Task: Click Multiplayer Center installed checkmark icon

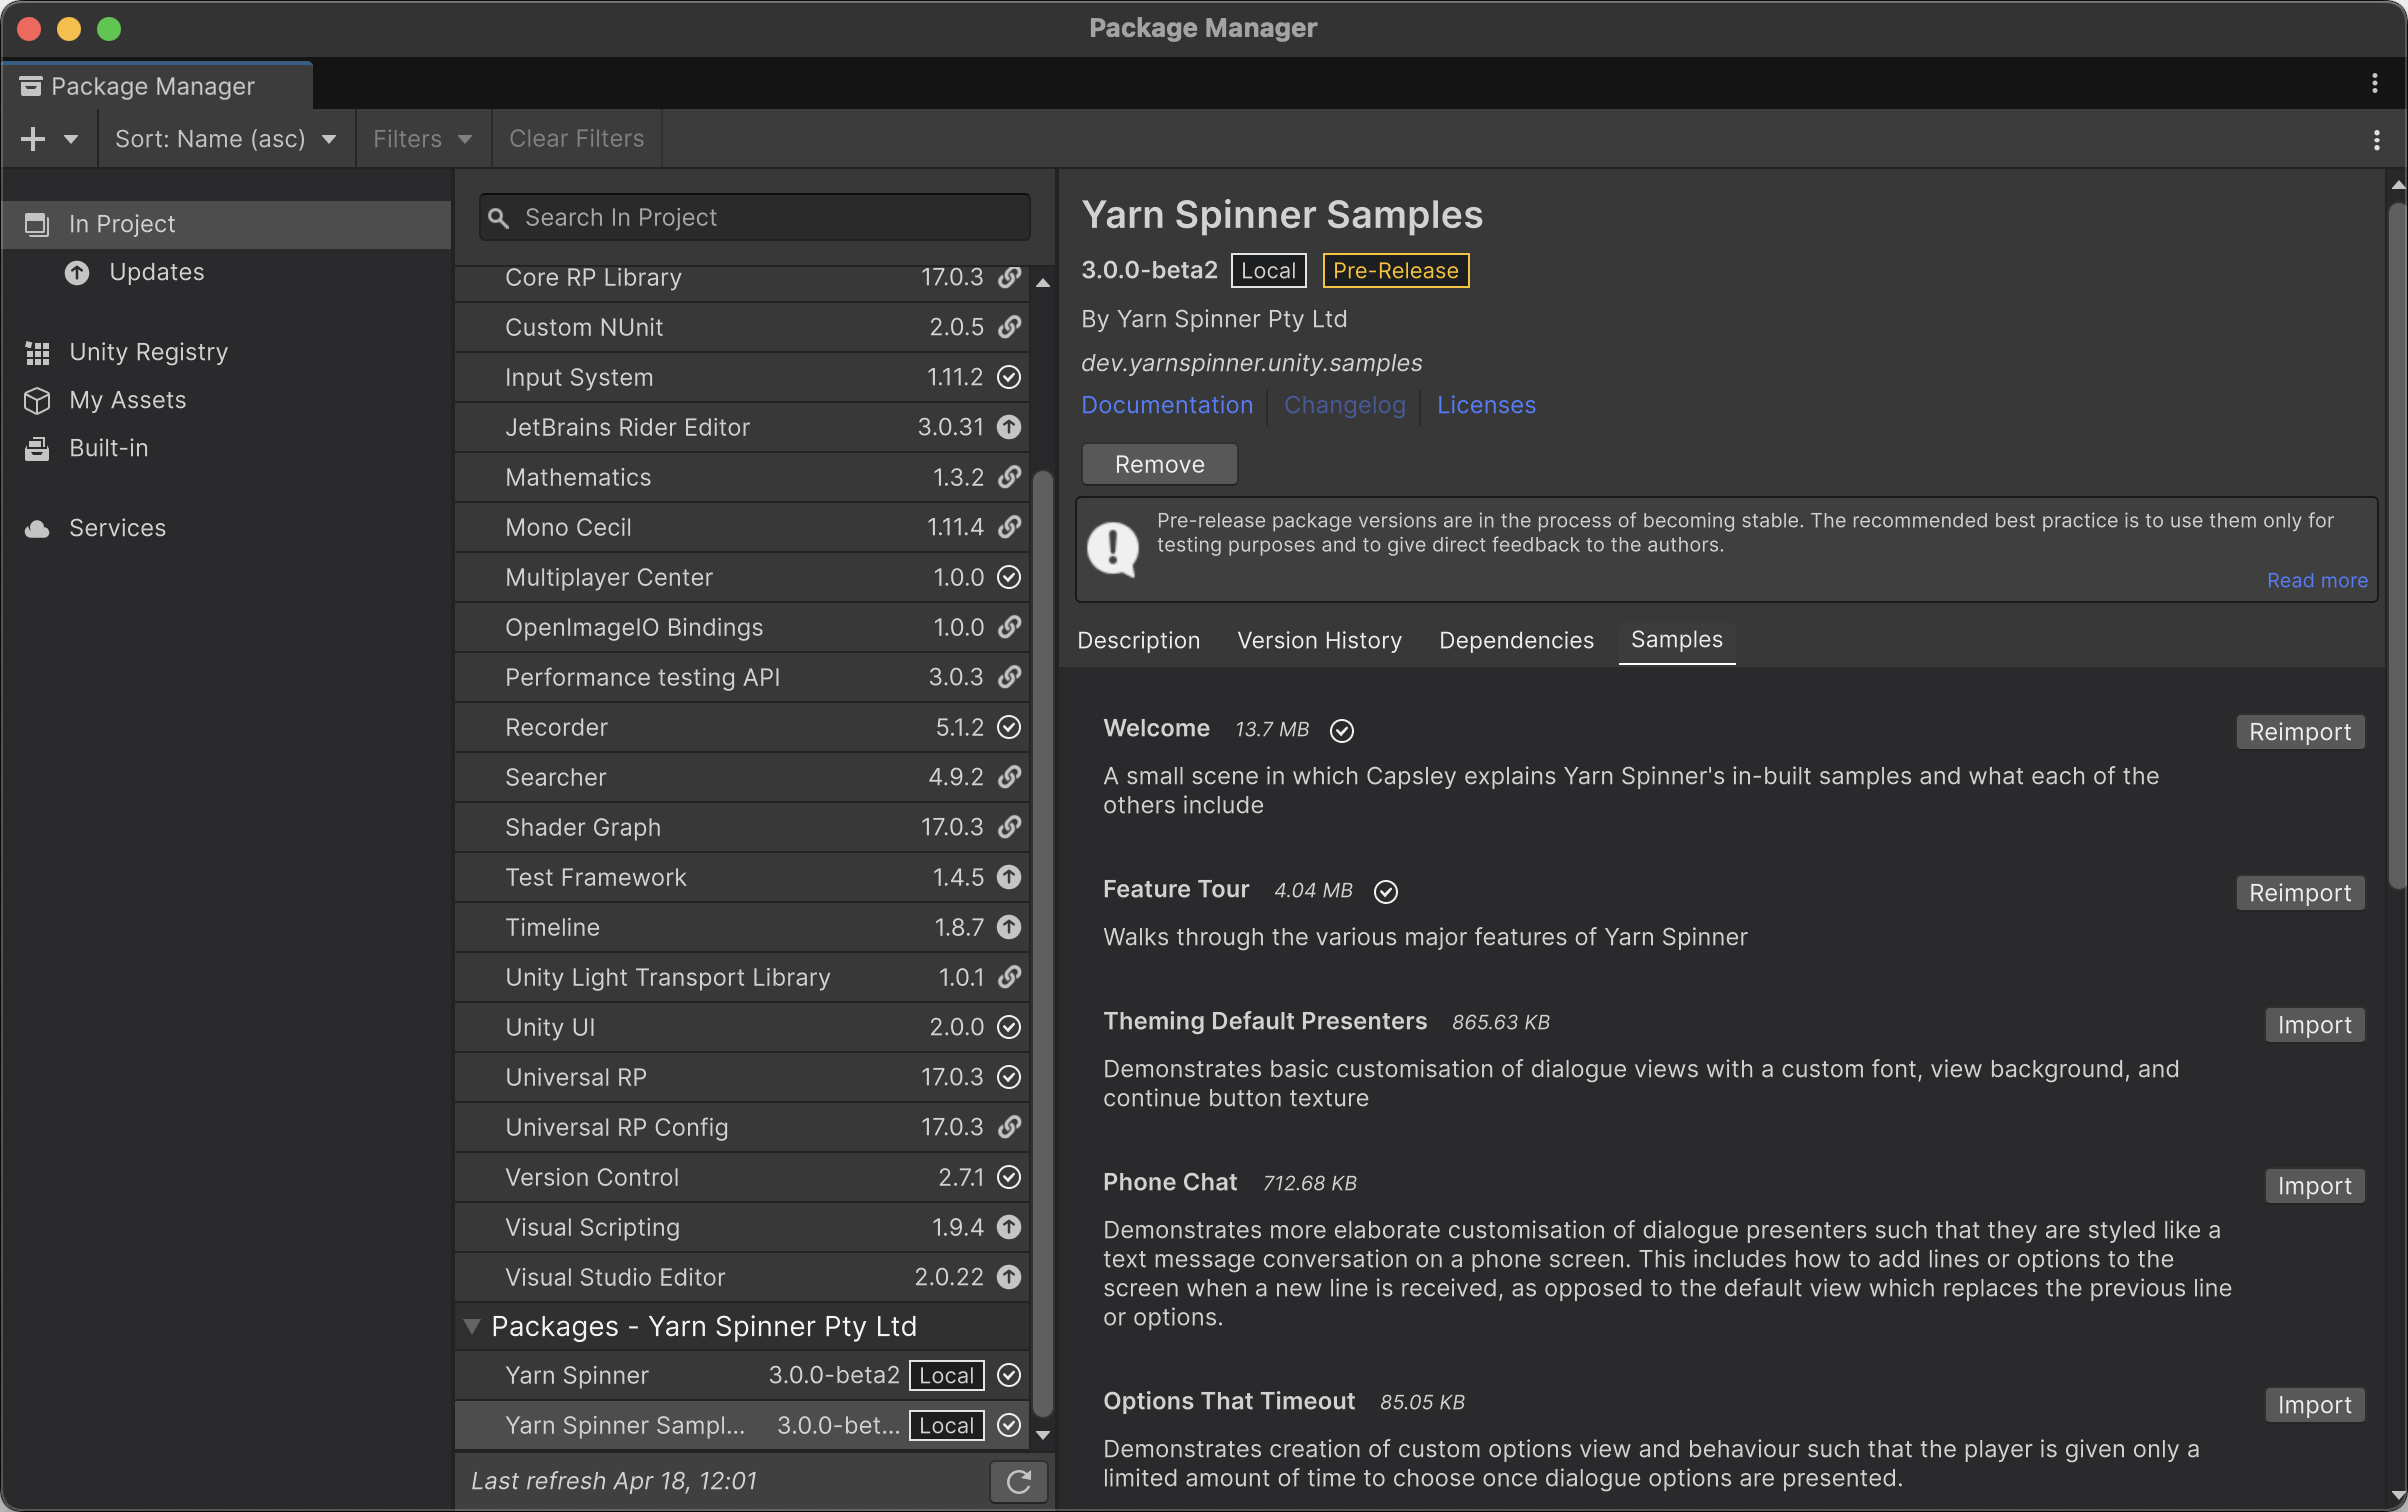Action: tap(1009, 577)
